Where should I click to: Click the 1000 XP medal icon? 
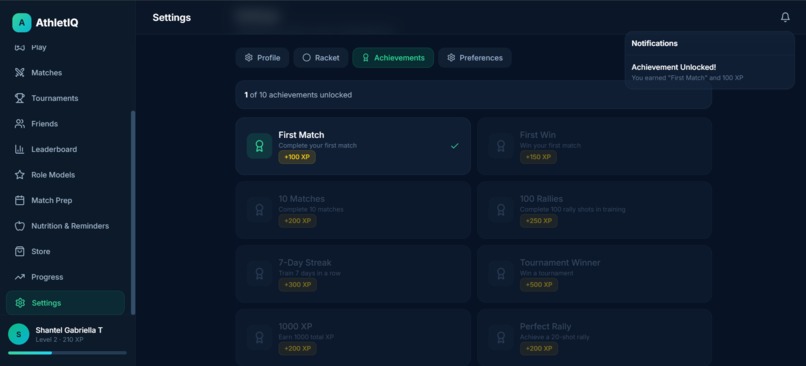[260, 337]
